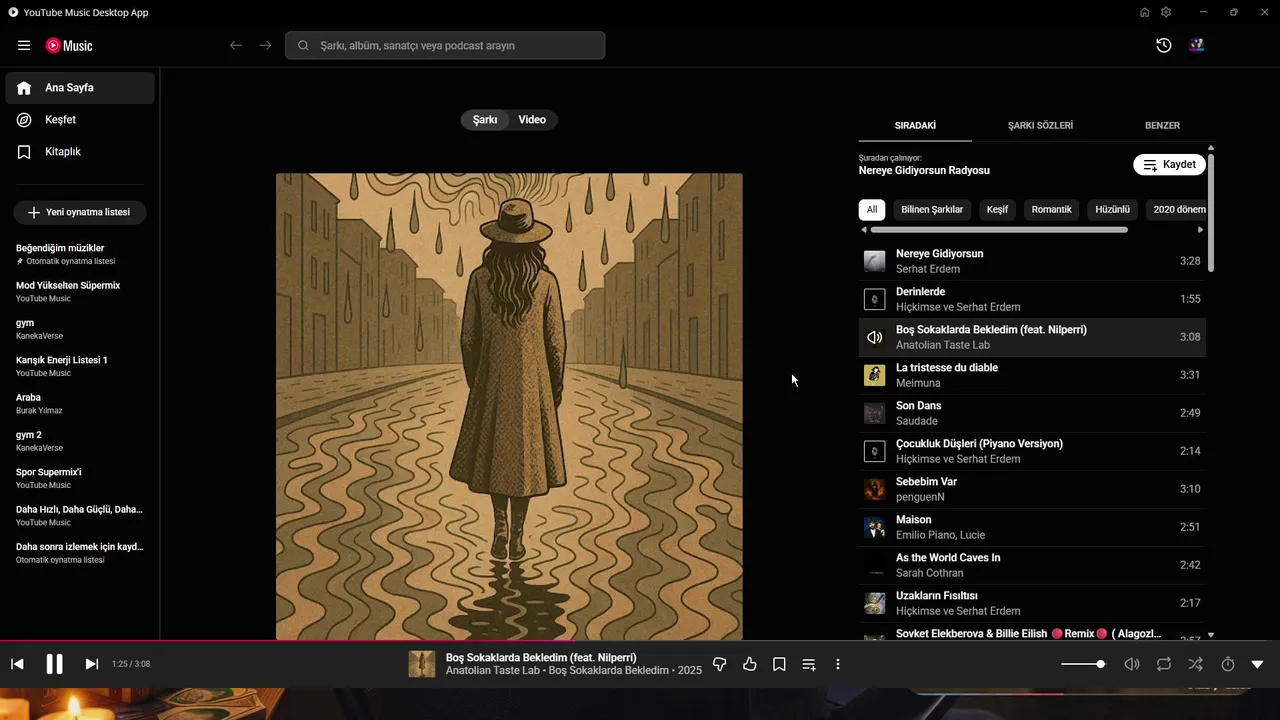Open listening history clock icon
The image size is (1280, 720).
pos(1163,45)
